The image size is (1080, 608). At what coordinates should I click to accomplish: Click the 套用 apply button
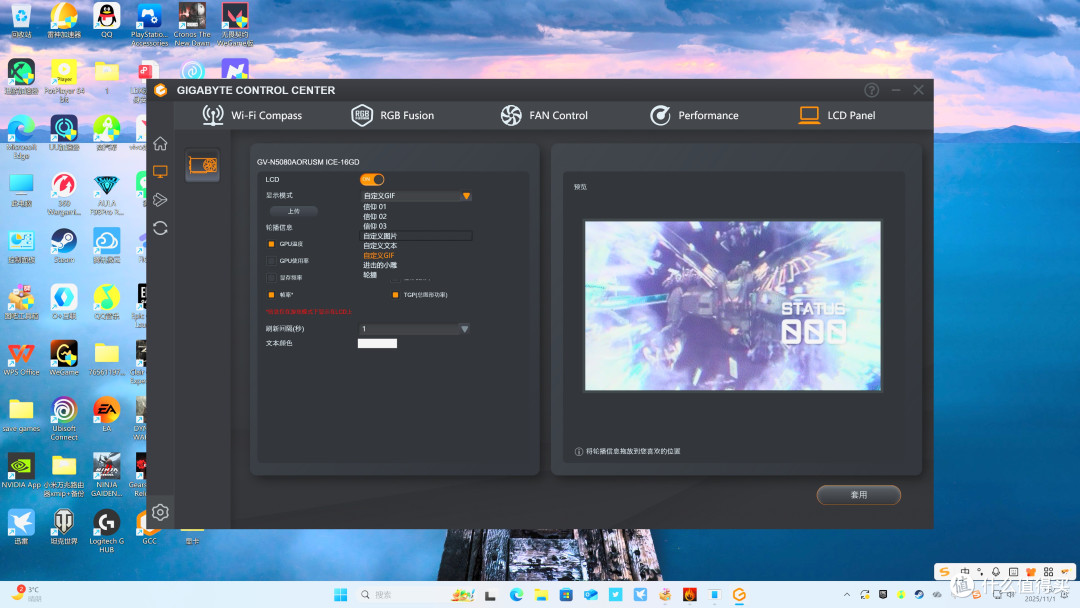click(x=859, y=494)
